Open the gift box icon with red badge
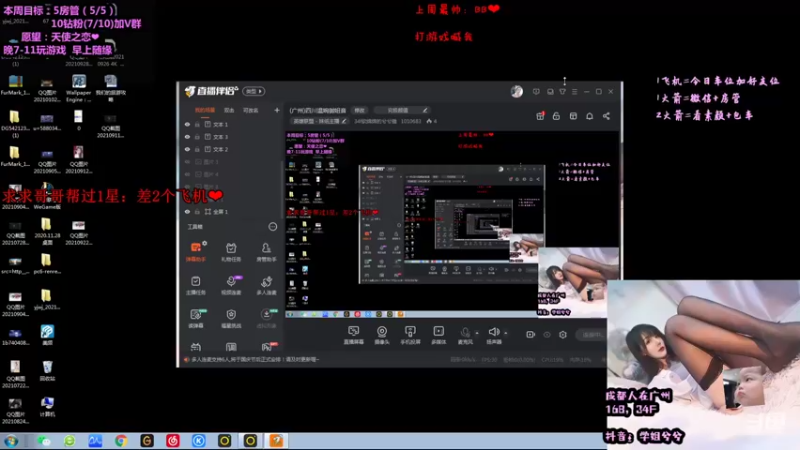The width and height of the screenshot is (800, 450). click(540, 116)
